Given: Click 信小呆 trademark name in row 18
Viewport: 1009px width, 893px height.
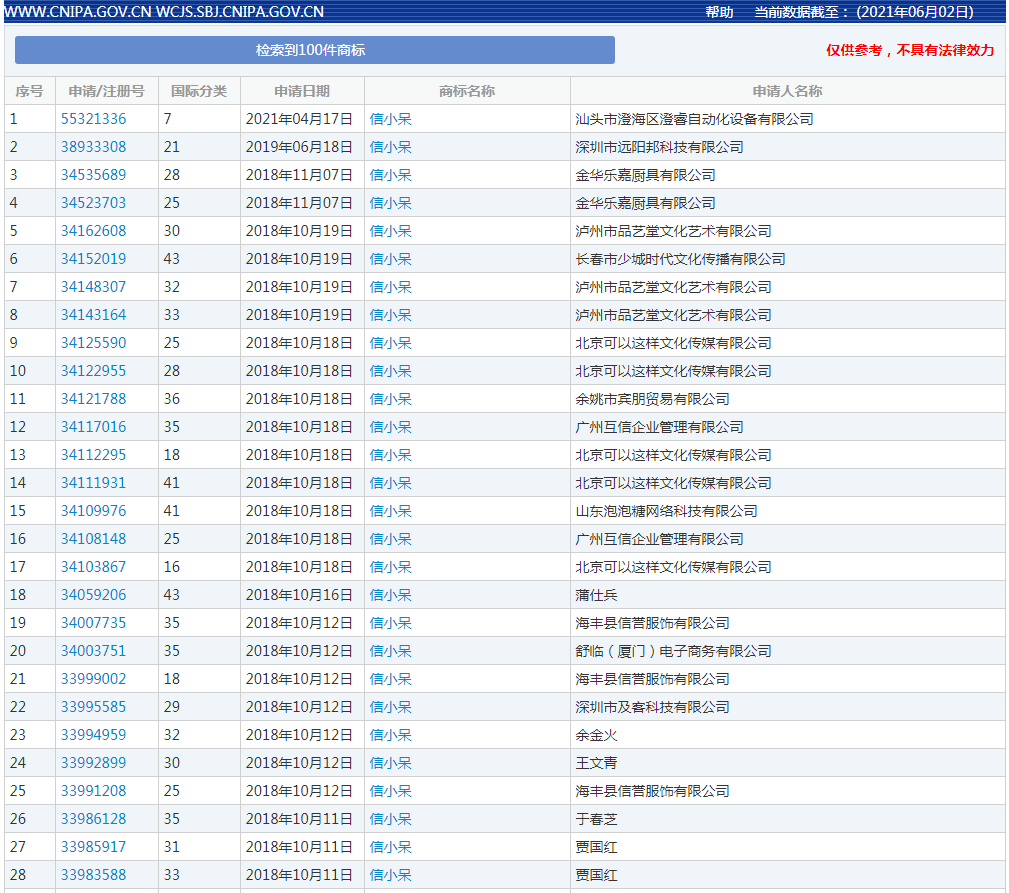Looking at the screenshot, I should [391, 594].
